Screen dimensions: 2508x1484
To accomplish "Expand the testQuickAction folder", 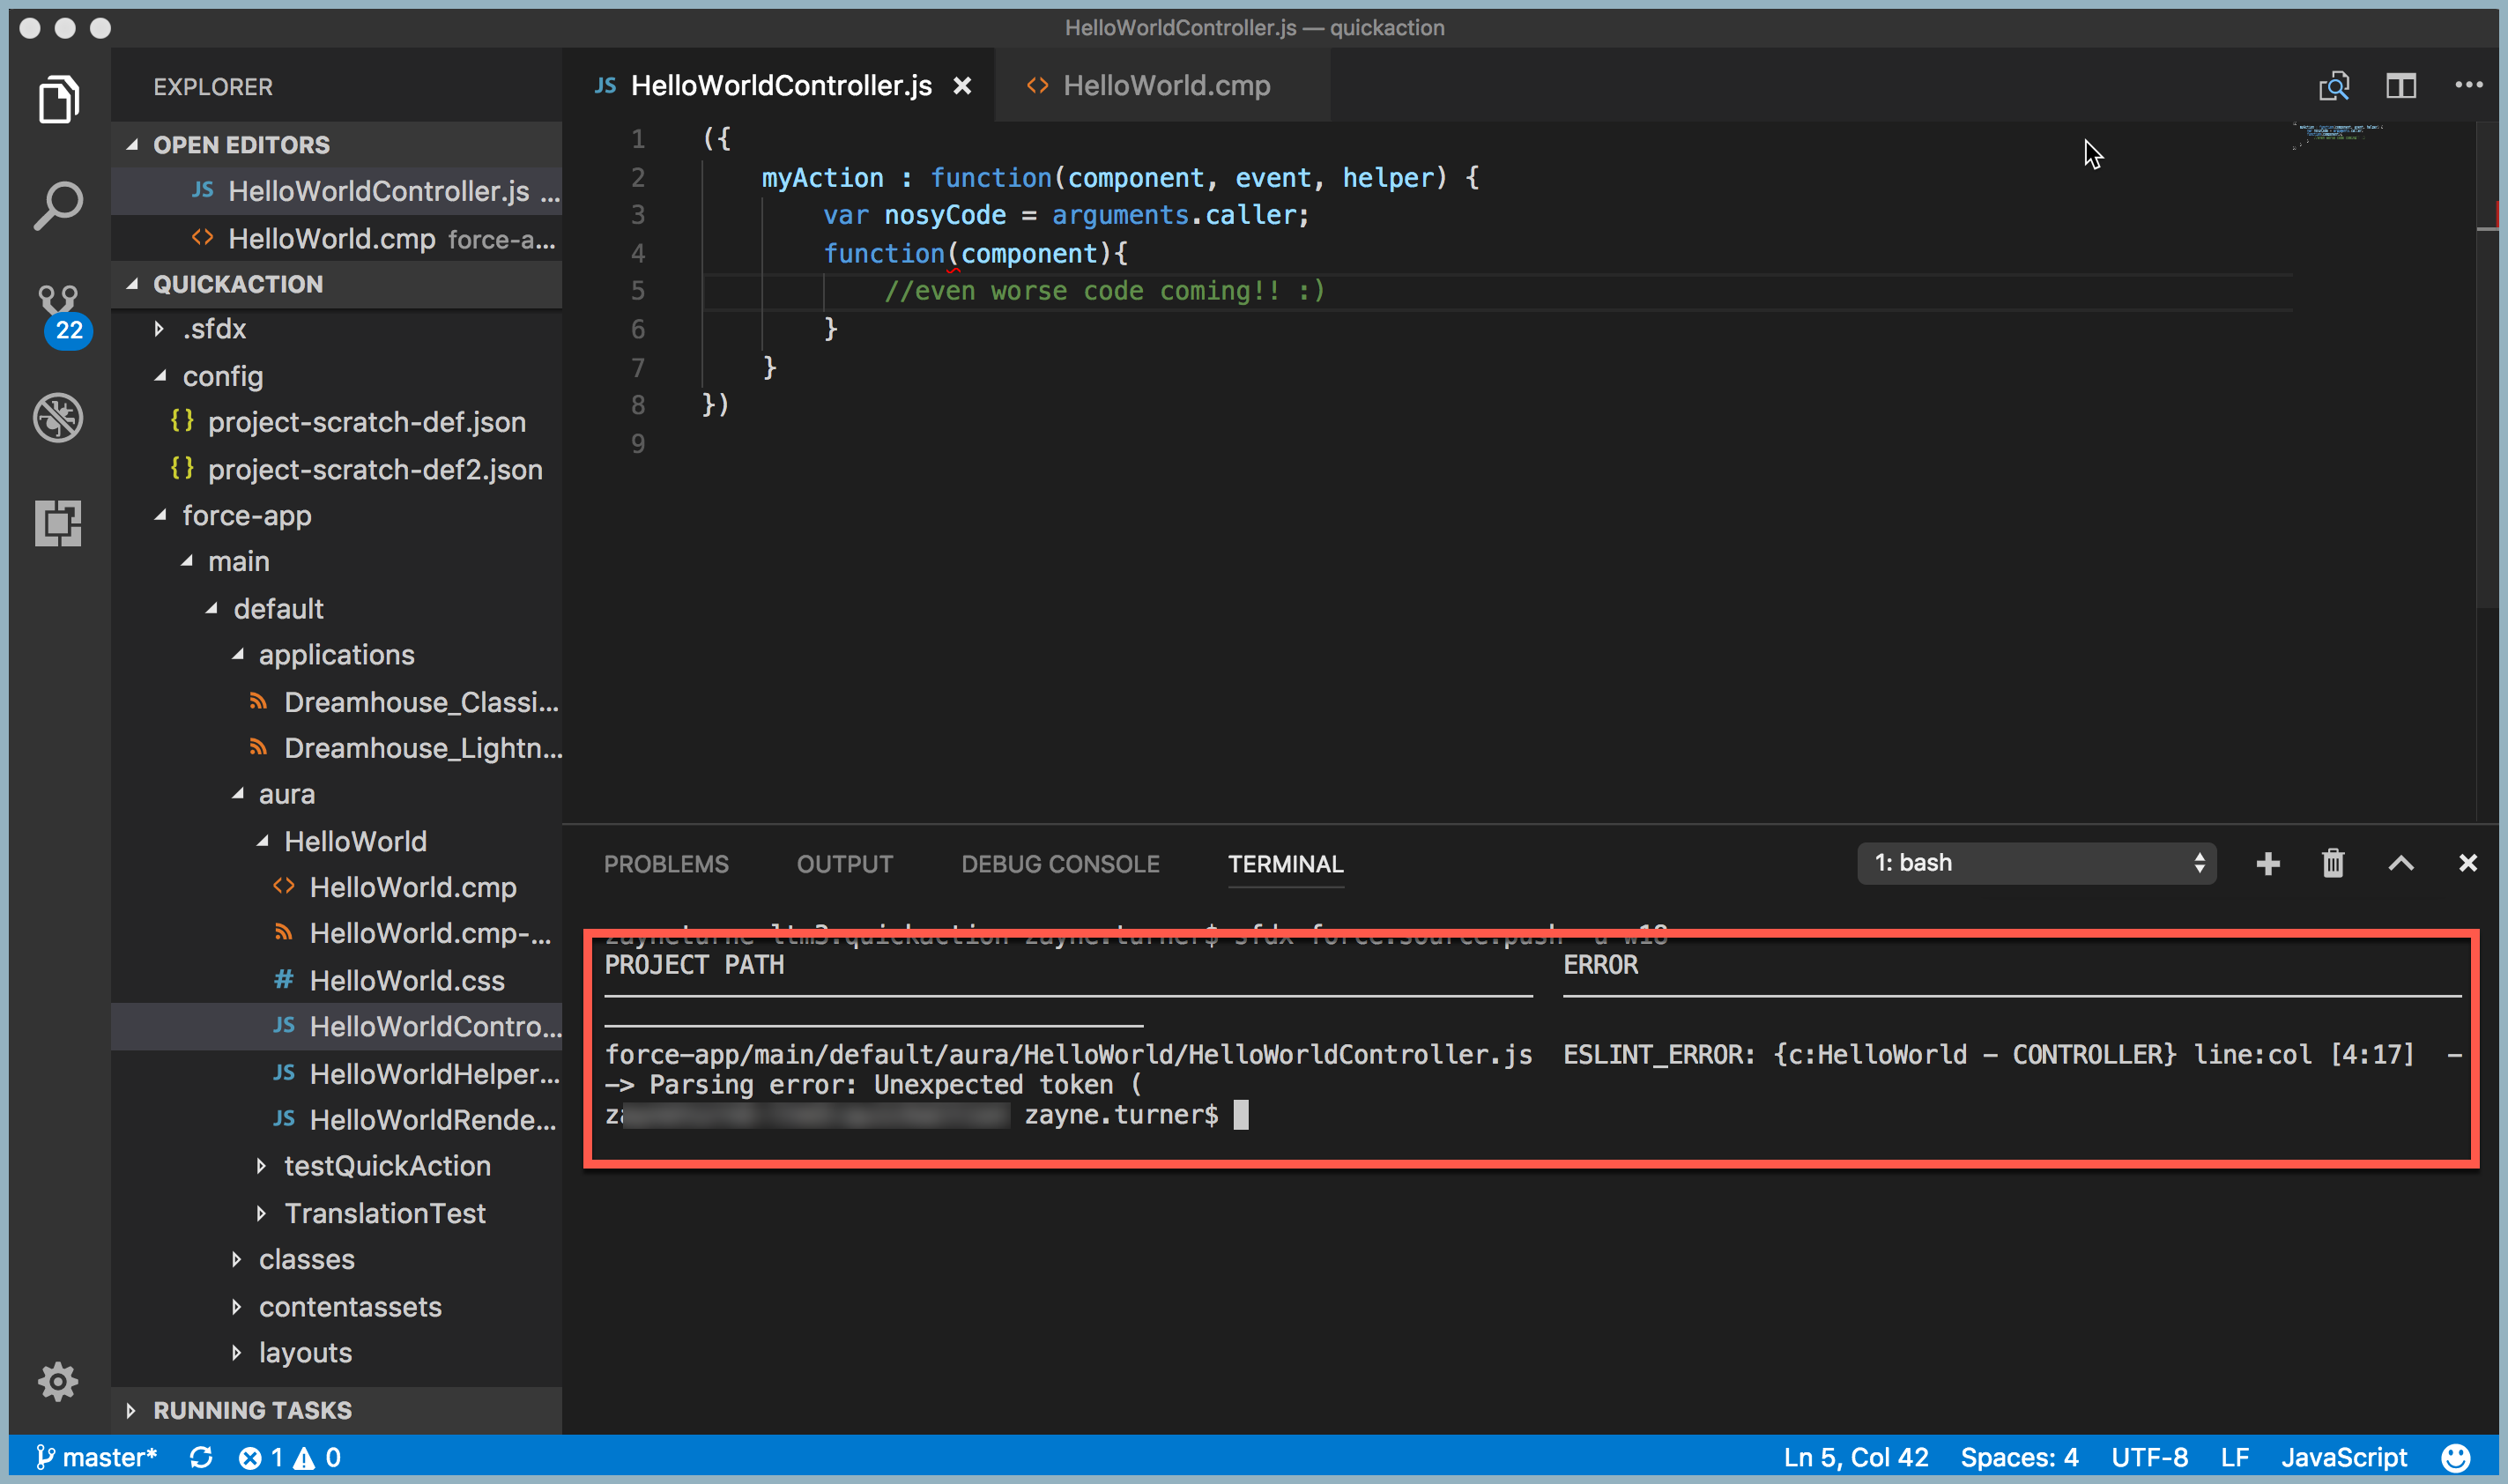I will click(x=386, y=1166).
